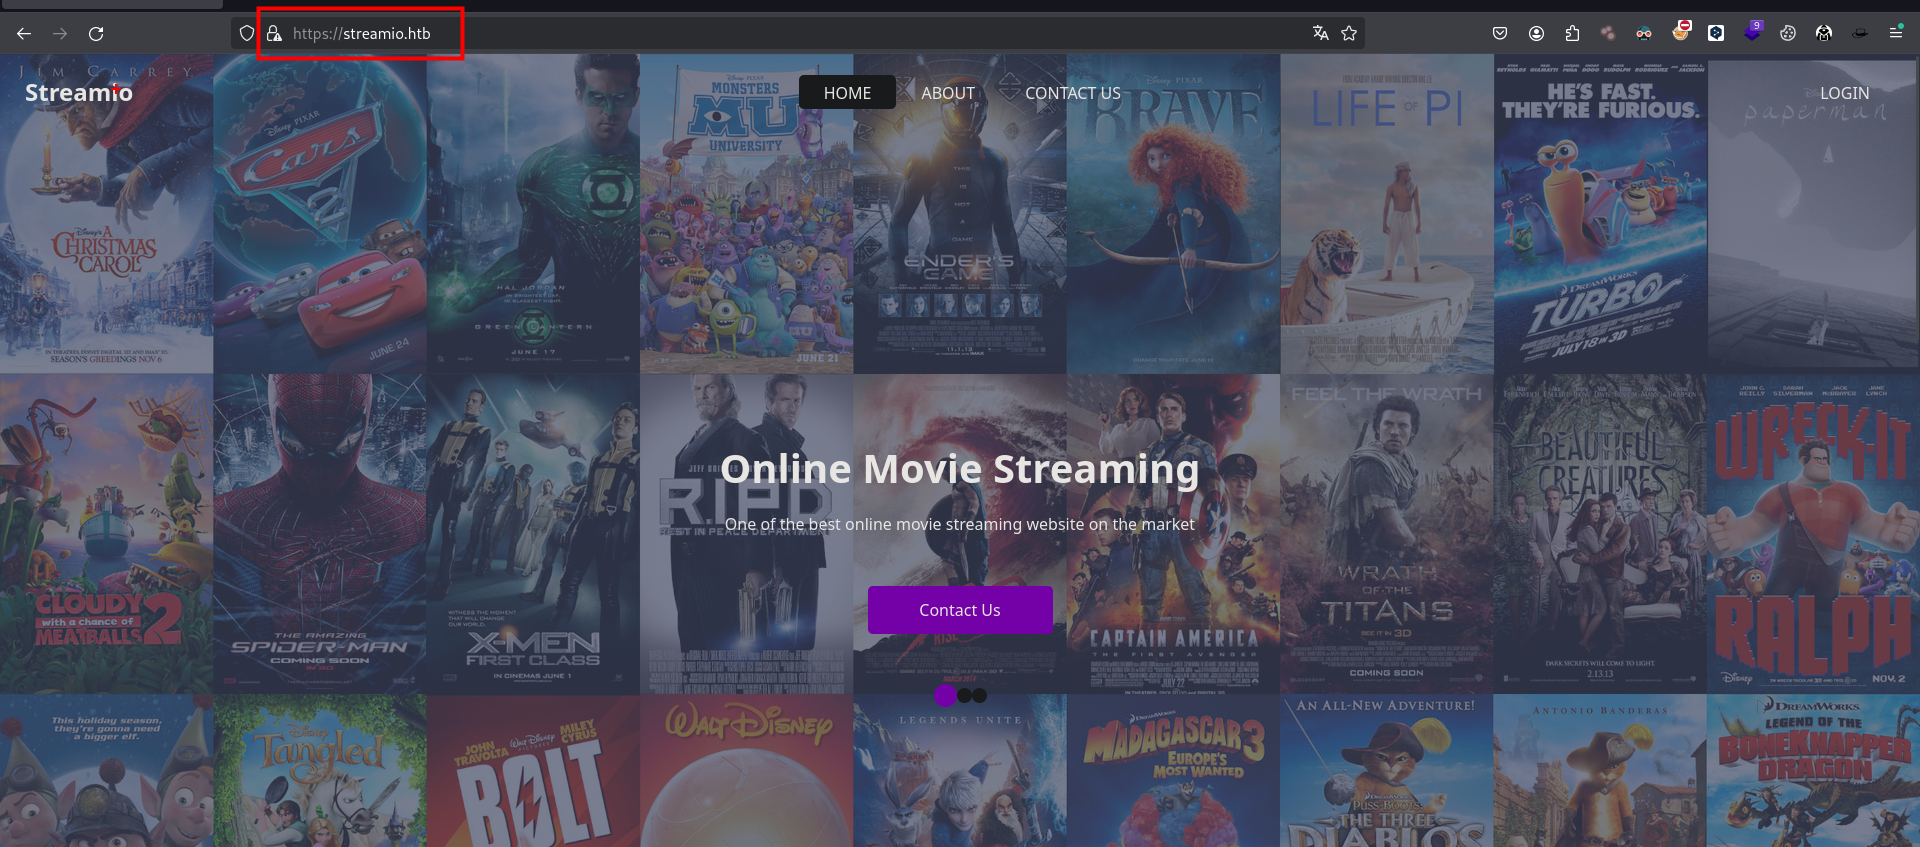Reload the current page

point(96,34)
